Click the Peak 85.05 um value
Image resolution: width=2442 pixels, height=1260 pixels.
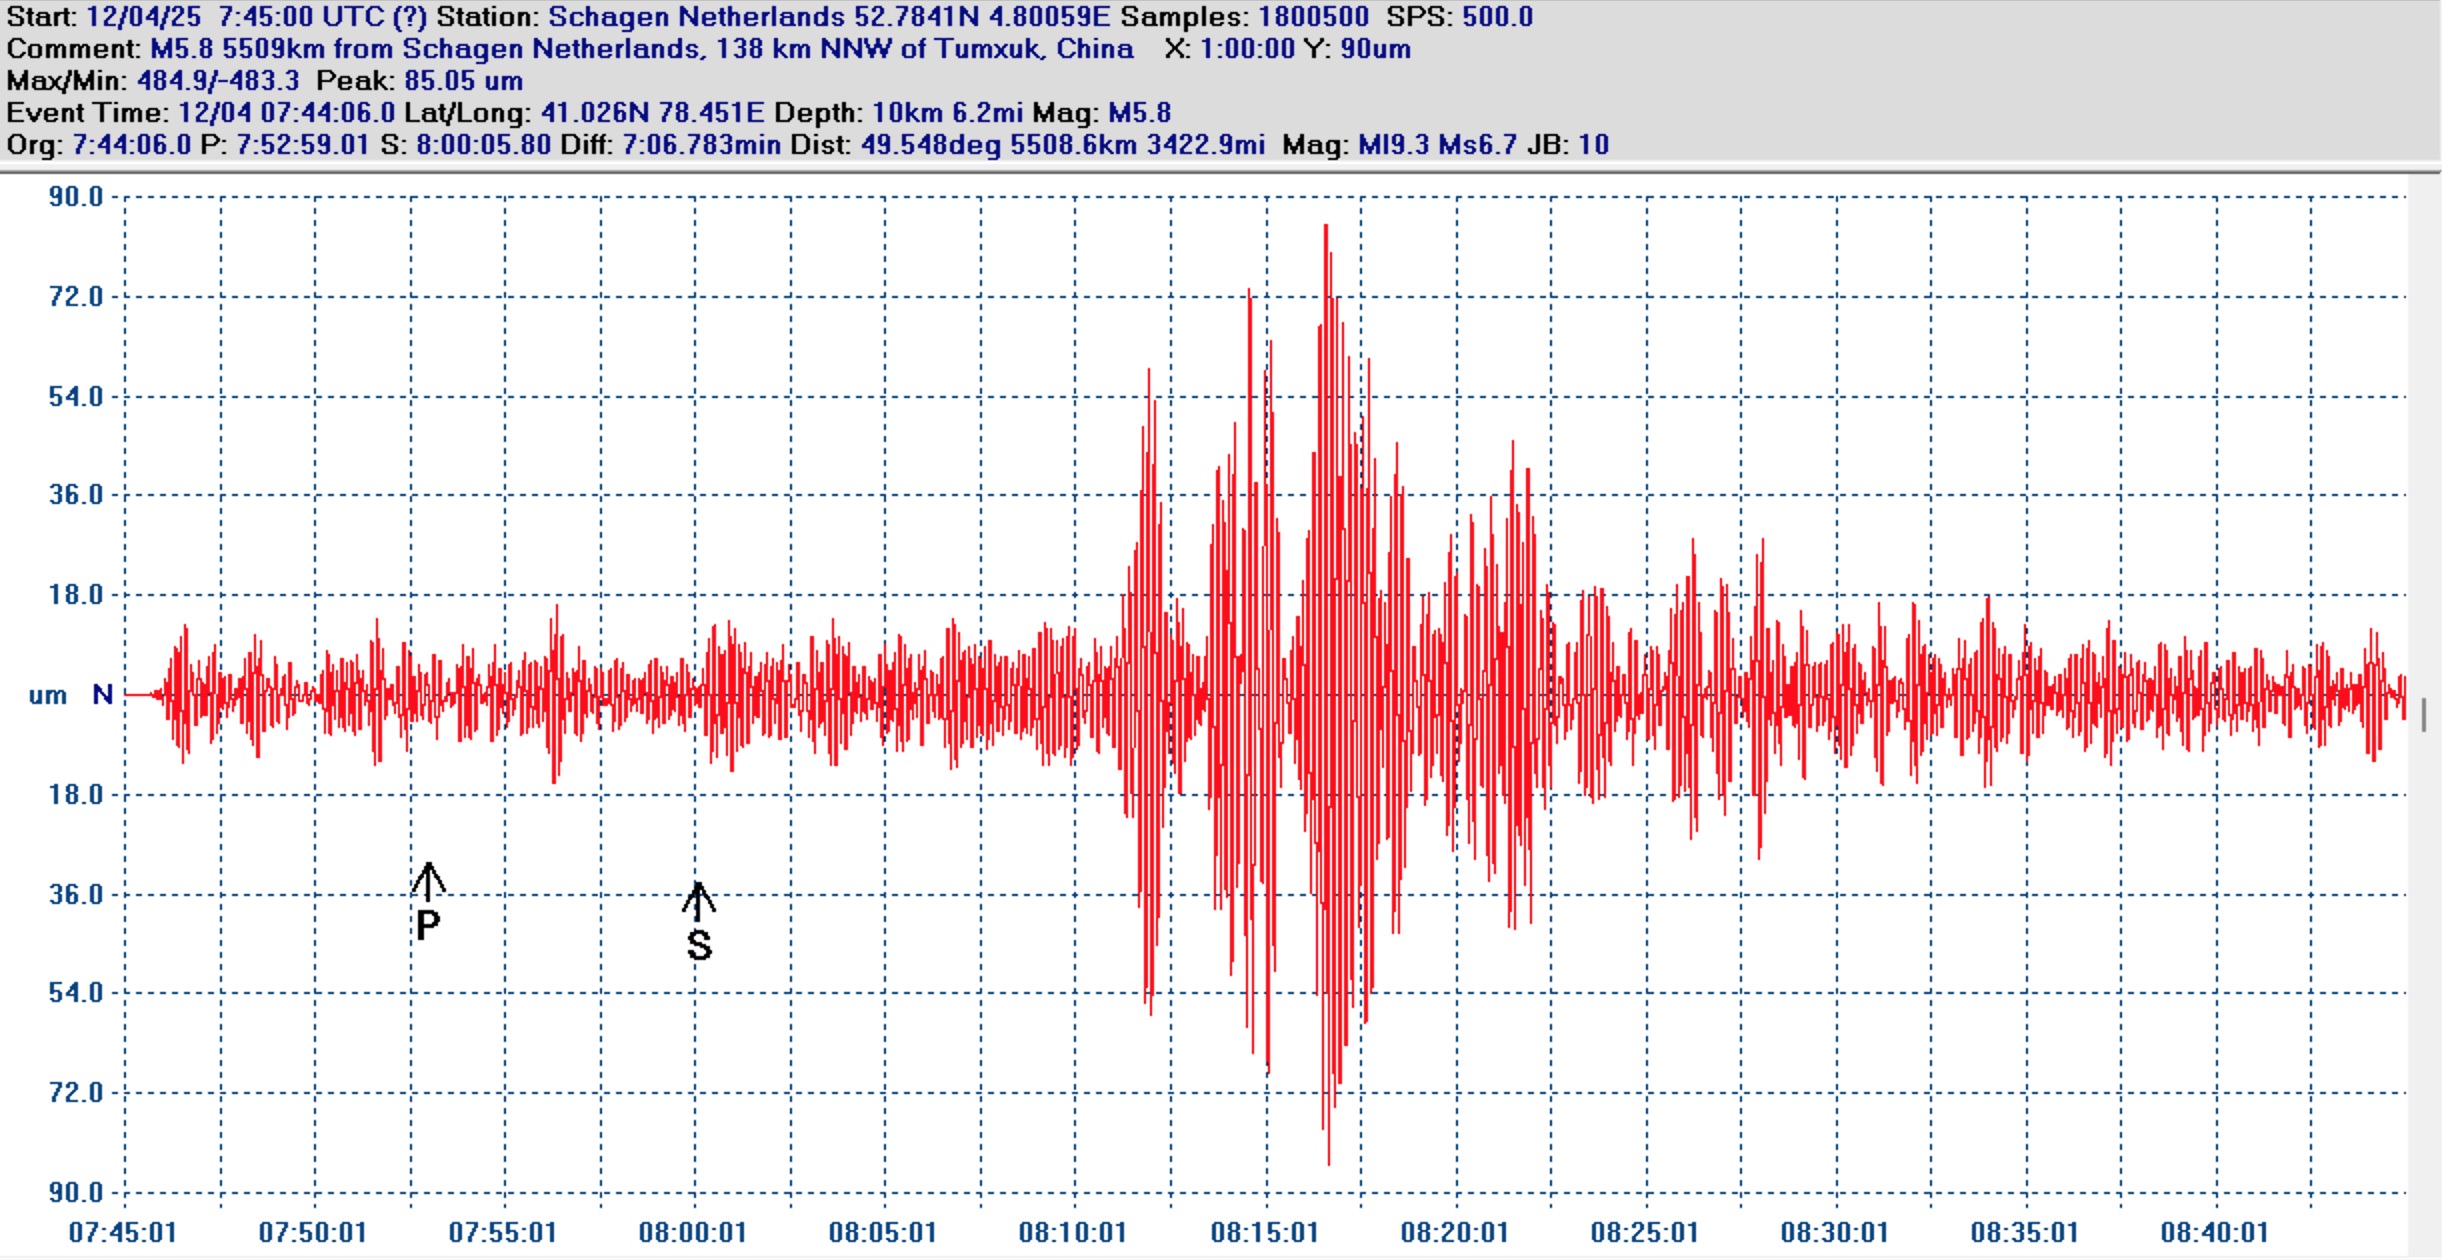pyautogui.click(x=463, y=81)
